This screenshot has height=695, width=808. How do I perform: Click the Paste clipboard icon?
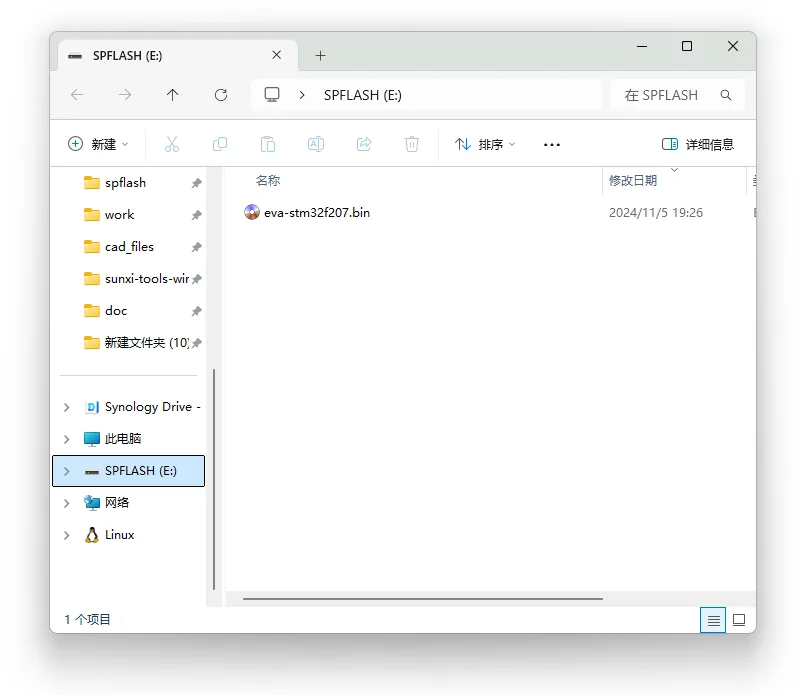click(x=268, y=144)
